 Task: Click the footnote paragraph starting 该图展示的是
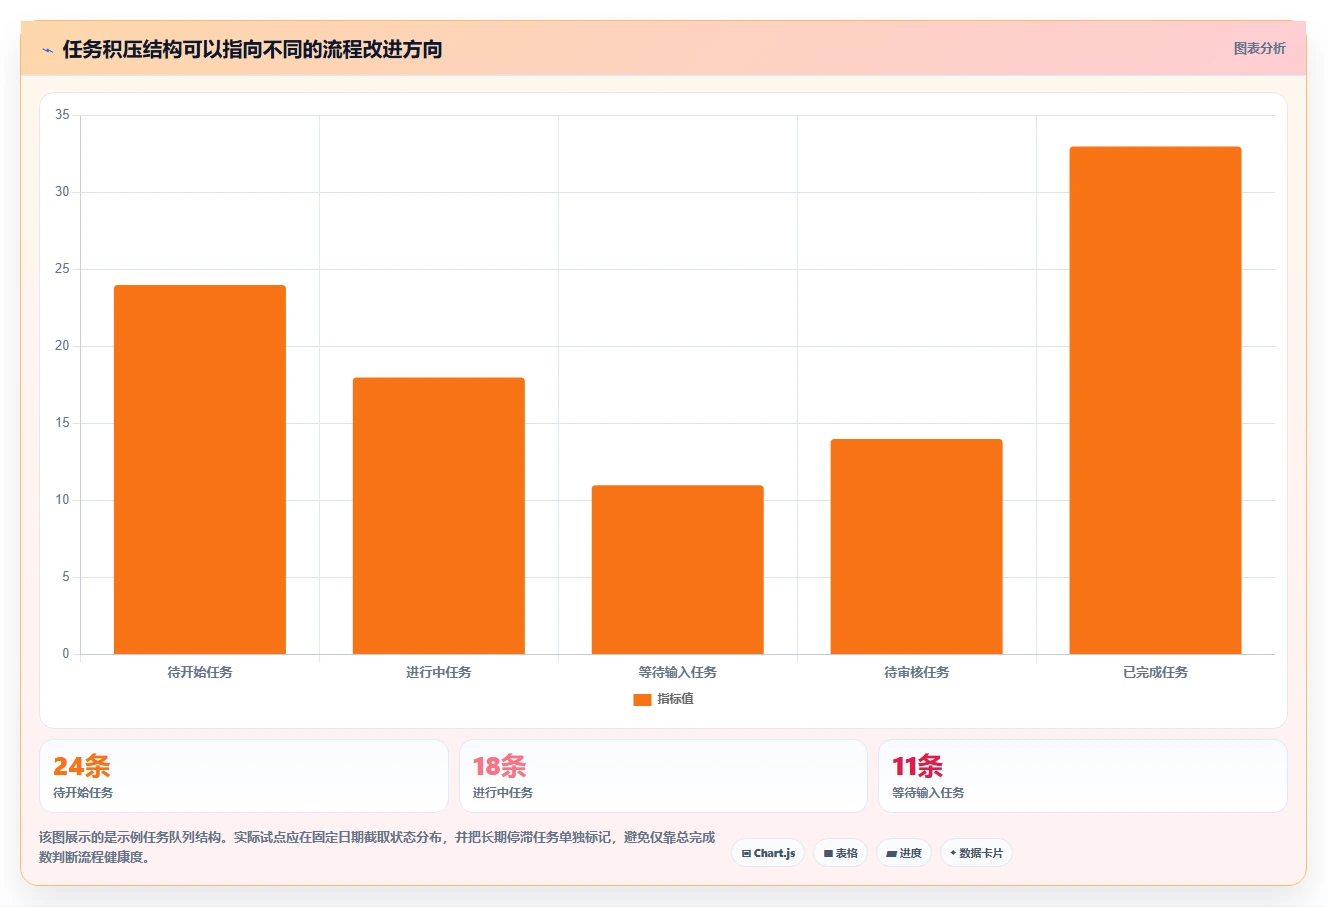tap(377, 847)
